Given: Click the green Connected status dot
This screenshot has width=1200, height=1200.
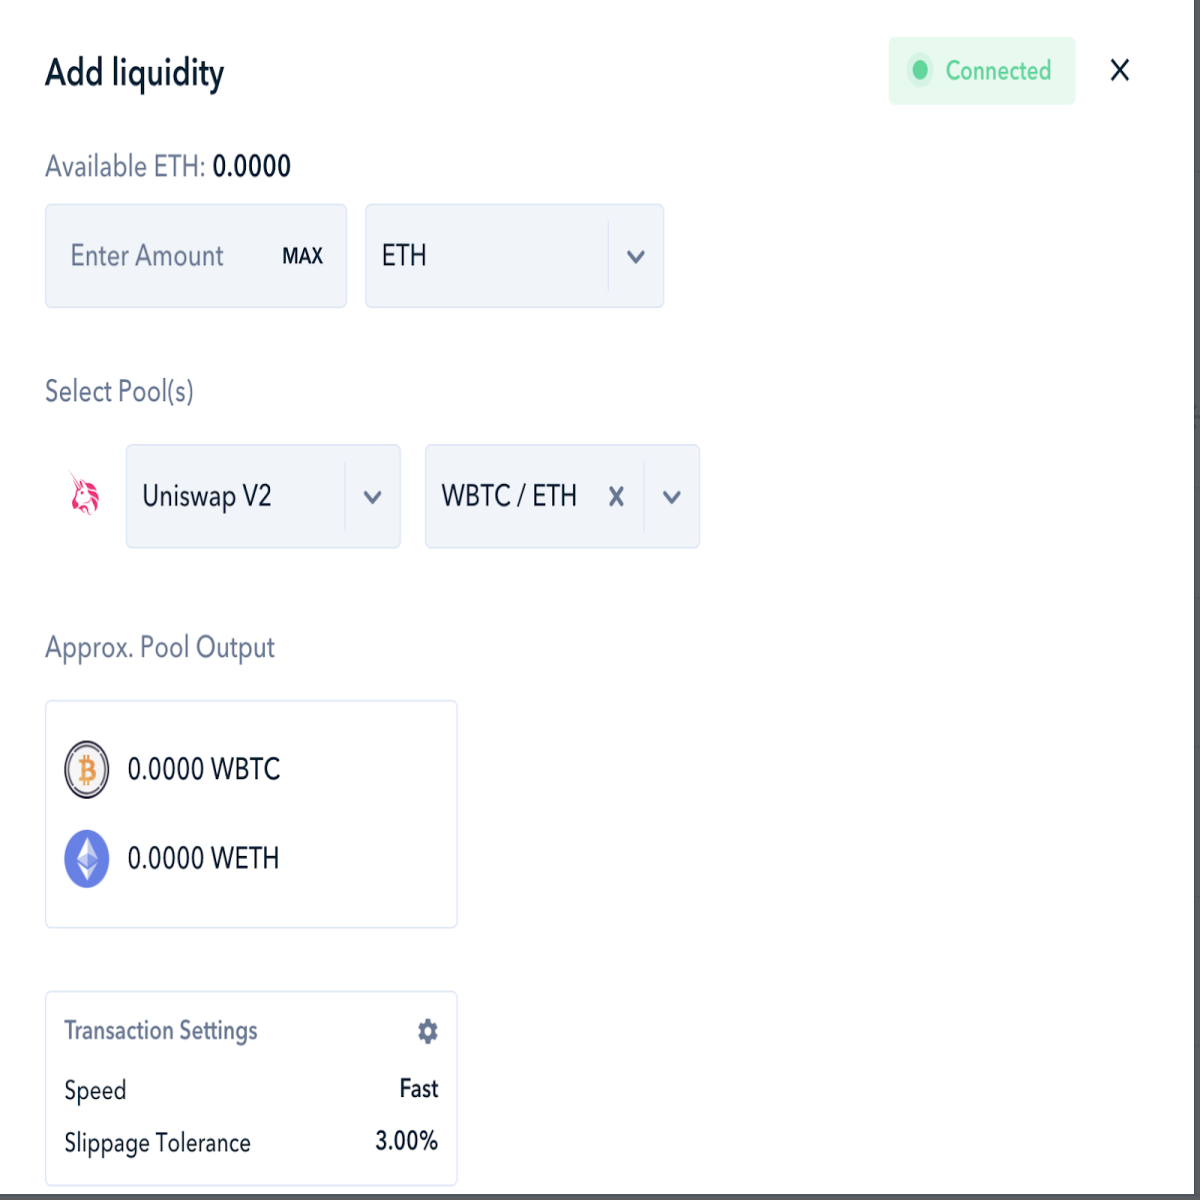Looking at the screenshot, I should (x=920, y=70).
